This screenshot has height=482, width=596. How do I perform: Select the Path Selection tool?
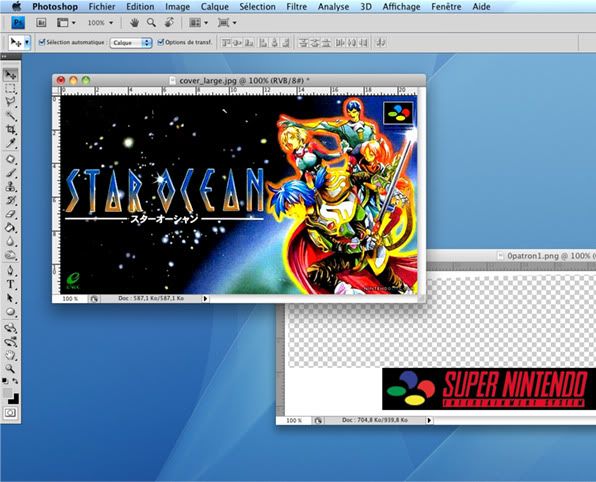click(10, 298)
